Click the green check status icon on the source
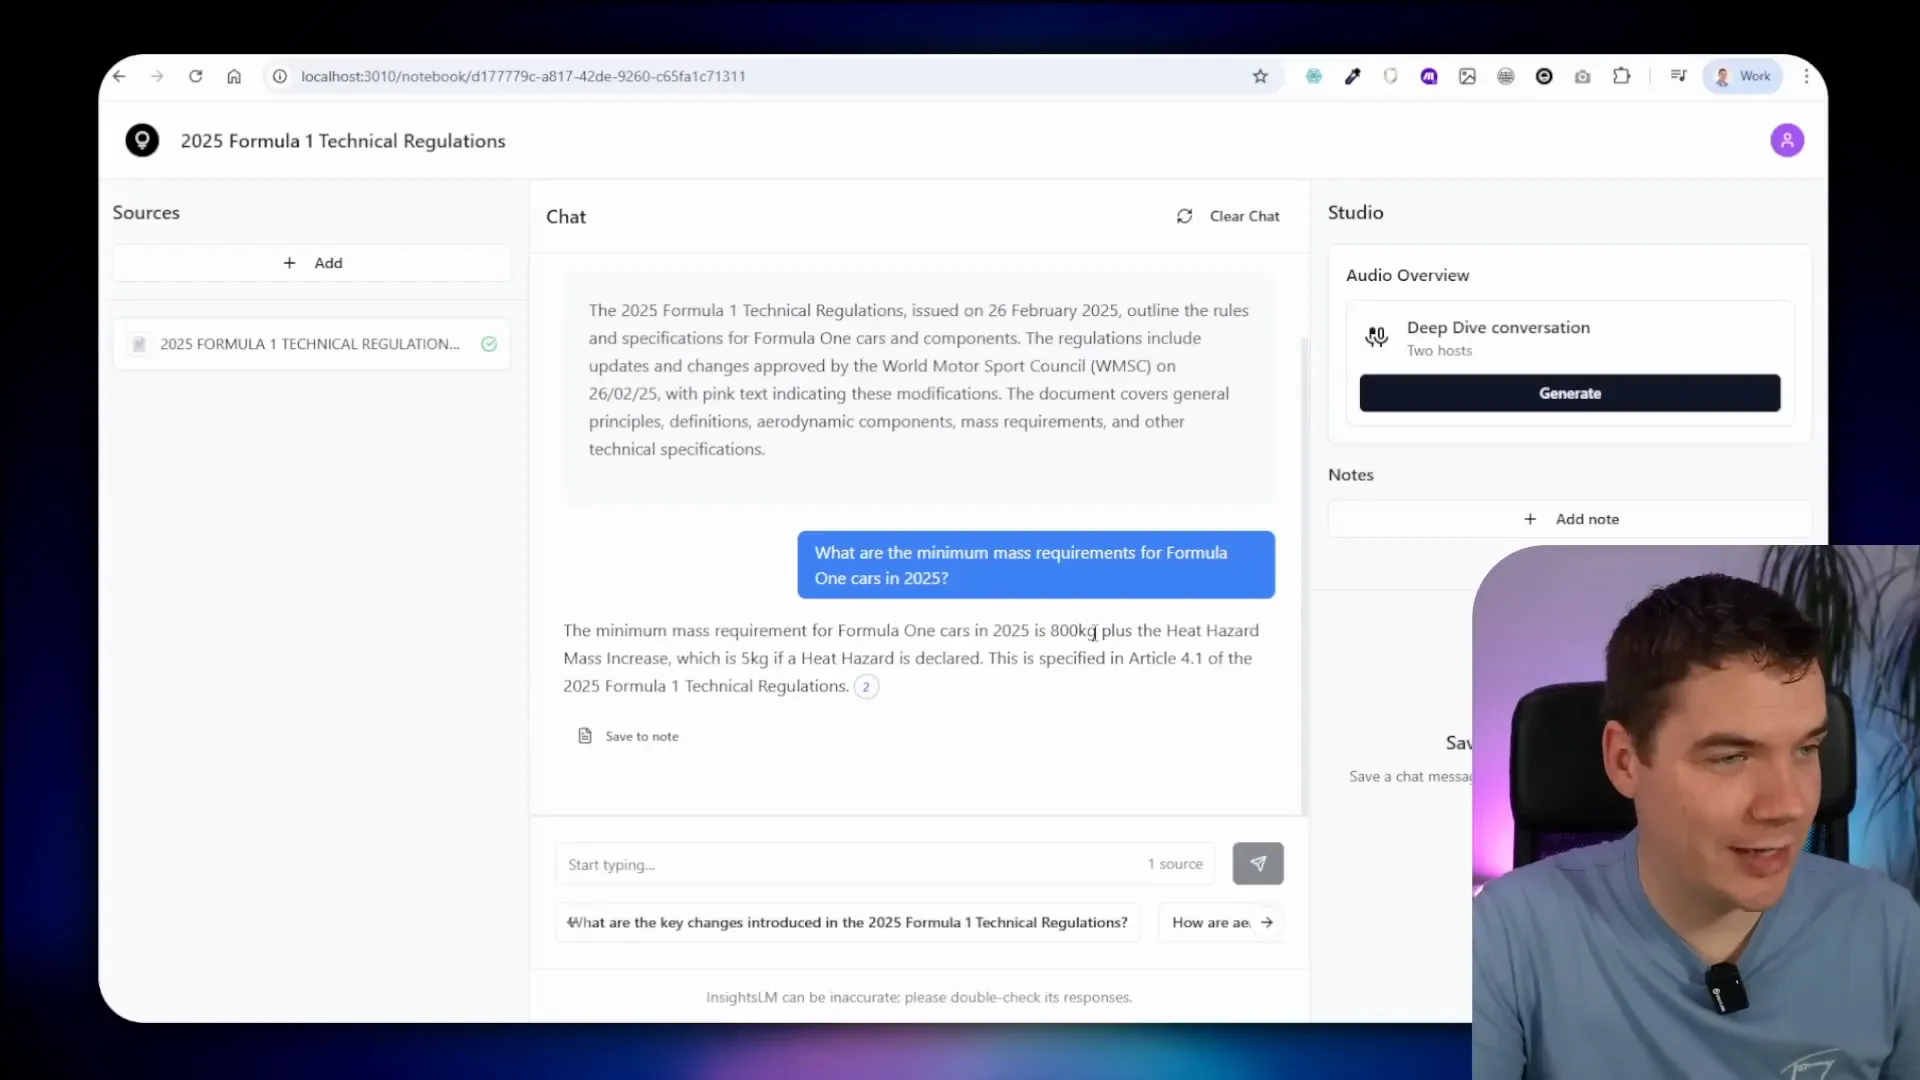 (489, 344)
